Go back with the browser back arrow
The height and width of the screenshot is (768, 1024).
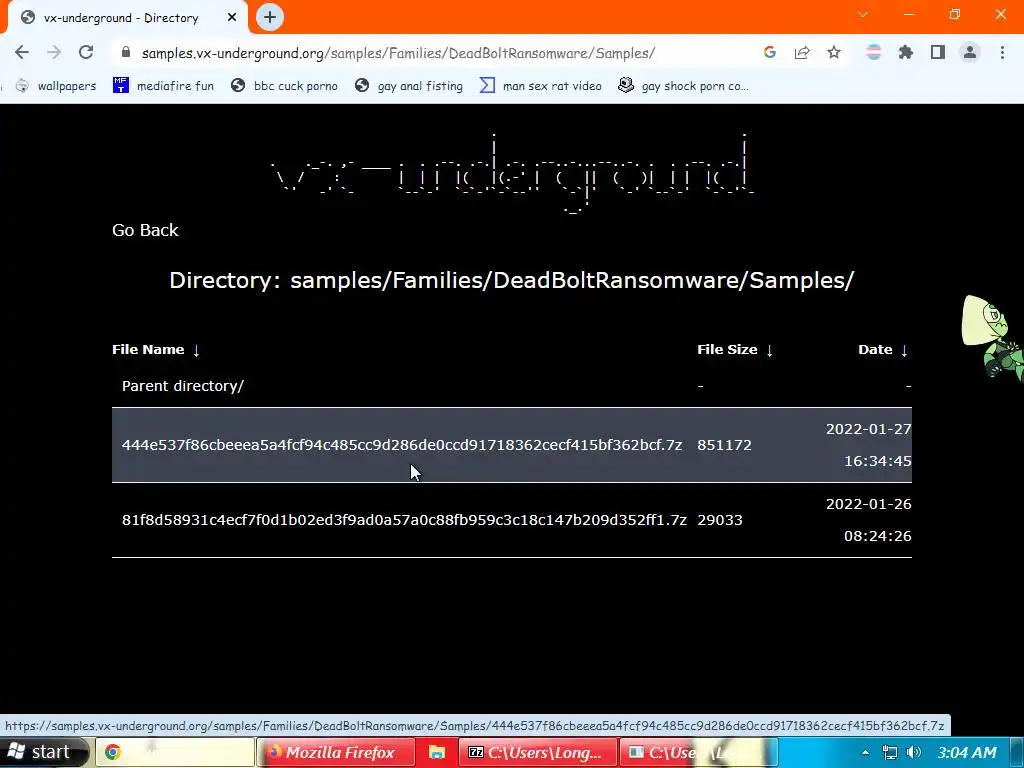coord(22,52)
